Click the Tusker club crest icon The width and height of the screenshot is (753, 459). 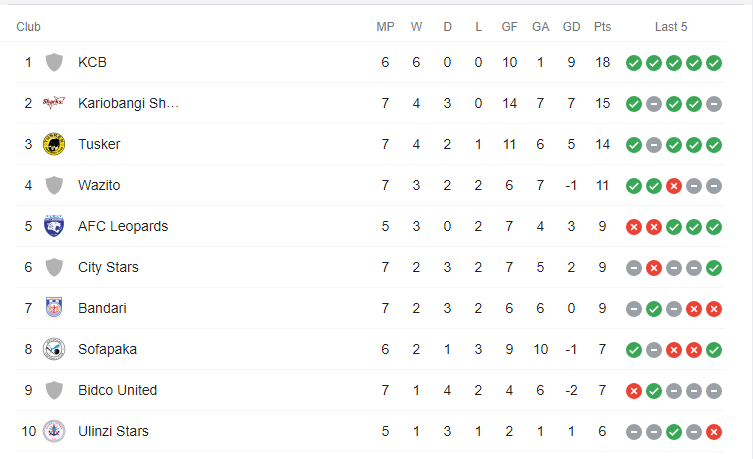(54, 144)
